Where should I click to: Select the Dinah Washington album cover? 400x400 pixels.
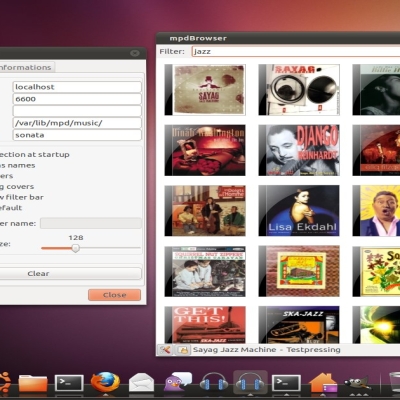coord(205,150)
